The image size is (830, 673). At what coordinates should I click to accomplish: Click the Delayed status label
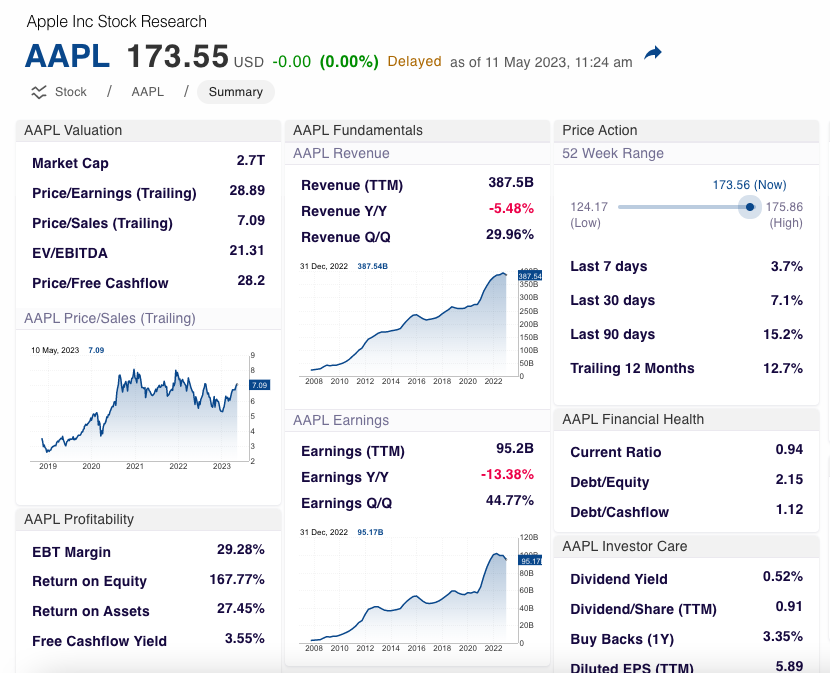click(x=414, y=61)
